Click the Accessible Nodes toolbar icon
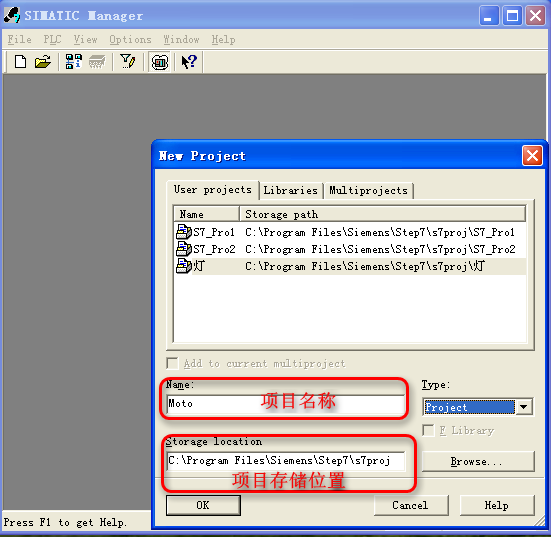 [x=73, y=62]
